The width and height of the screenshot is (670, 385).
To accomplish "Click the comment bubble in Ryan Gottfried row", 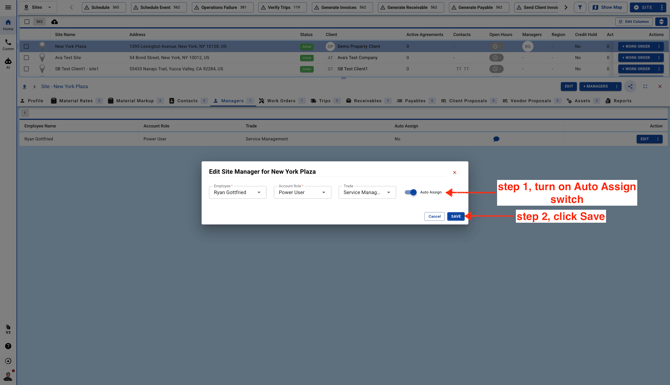I will point(496,139).
